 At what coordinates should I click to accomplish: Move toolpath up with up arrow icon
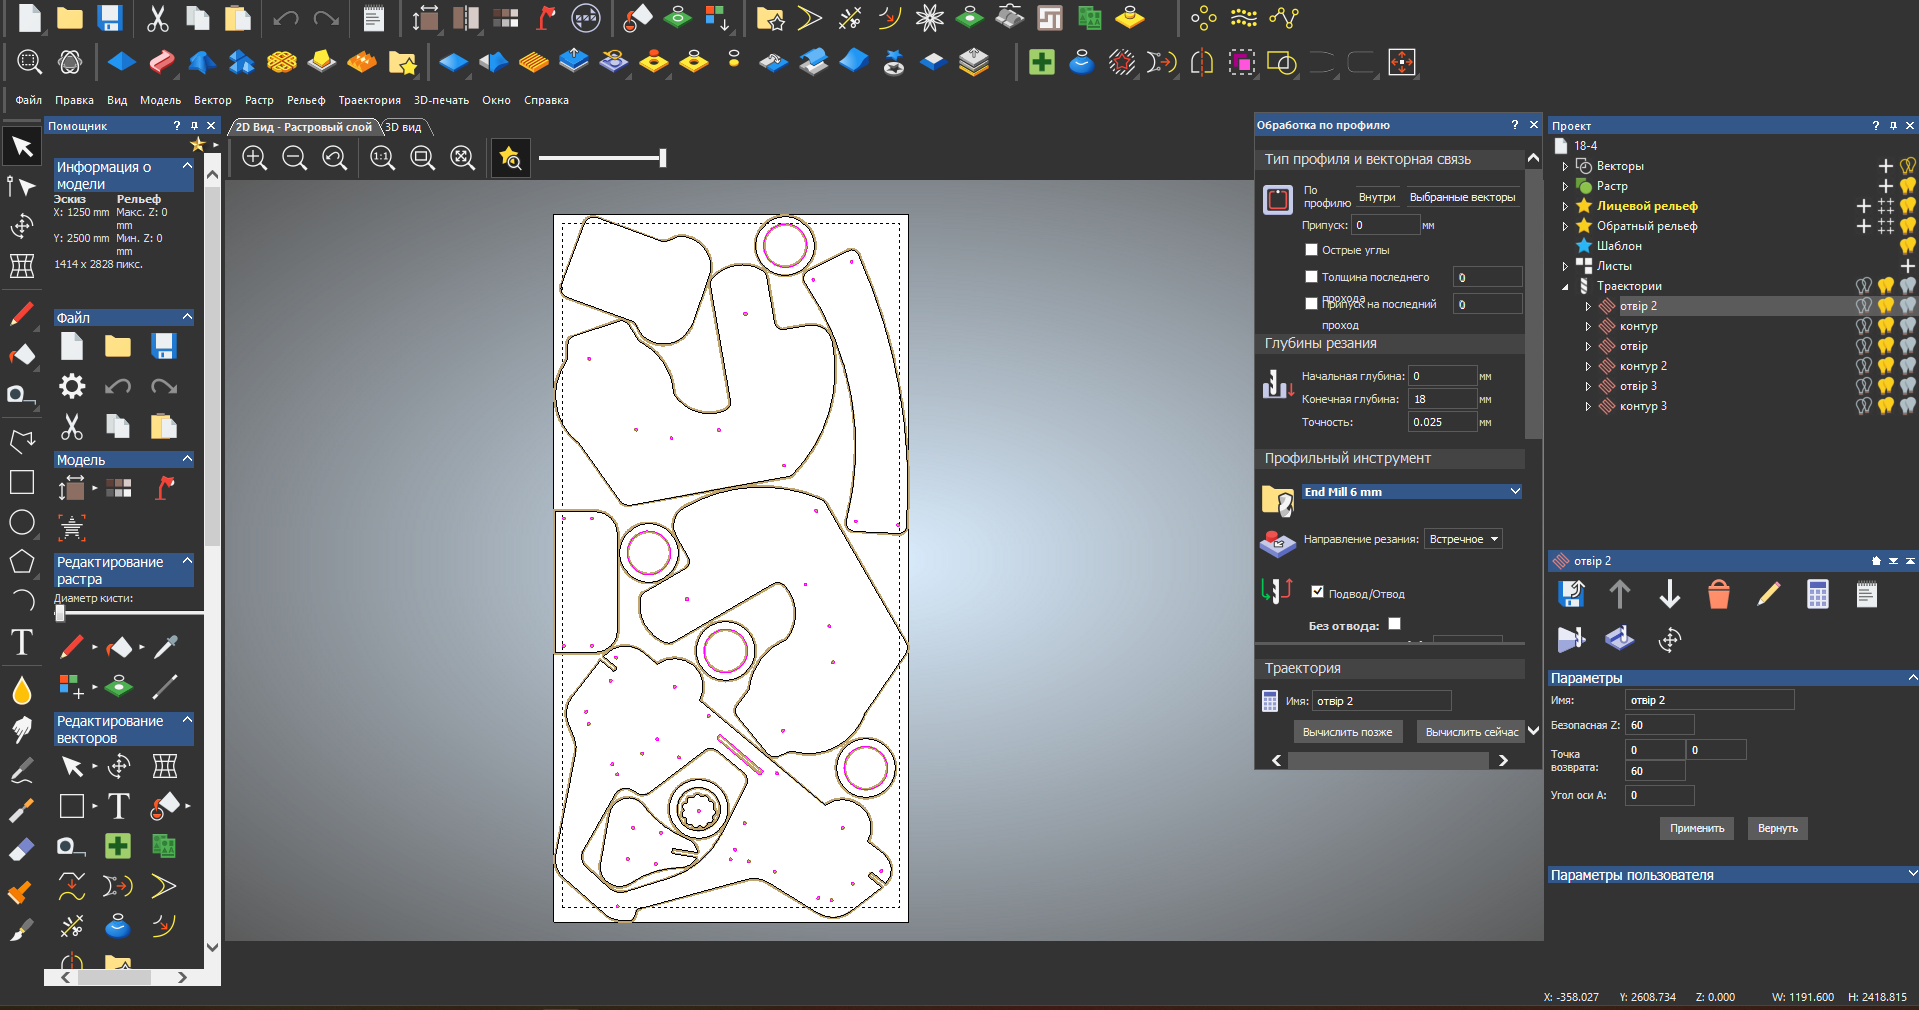[1620, 595]
